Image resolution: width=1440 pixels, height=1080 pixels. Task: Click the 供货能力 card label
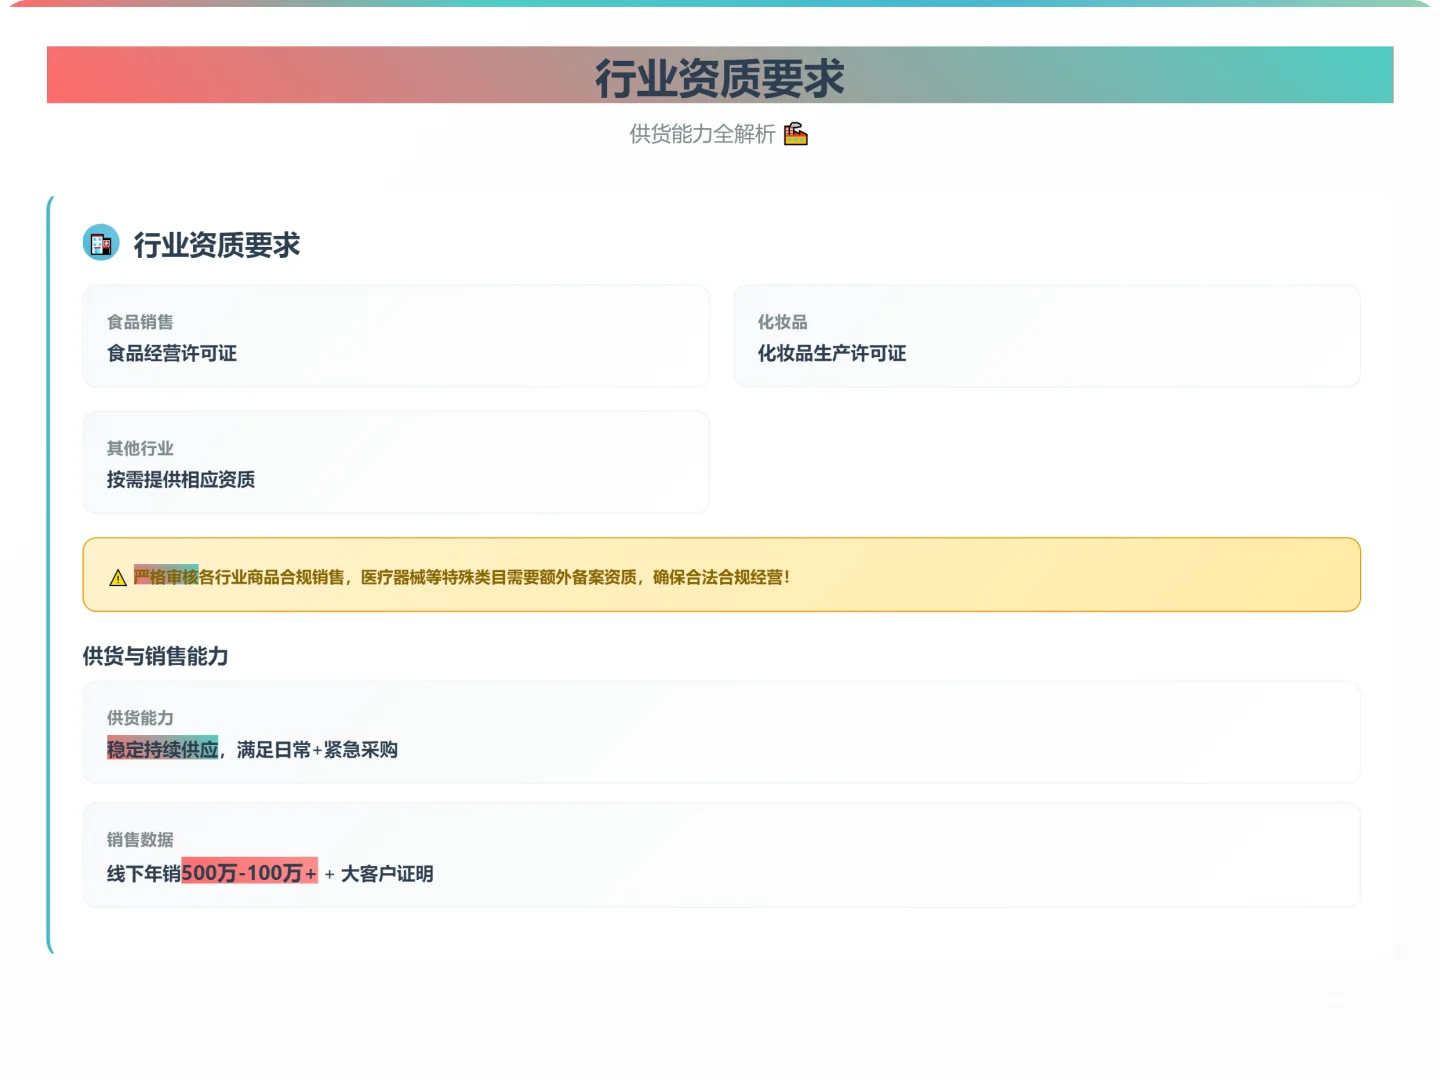[140, 718]
